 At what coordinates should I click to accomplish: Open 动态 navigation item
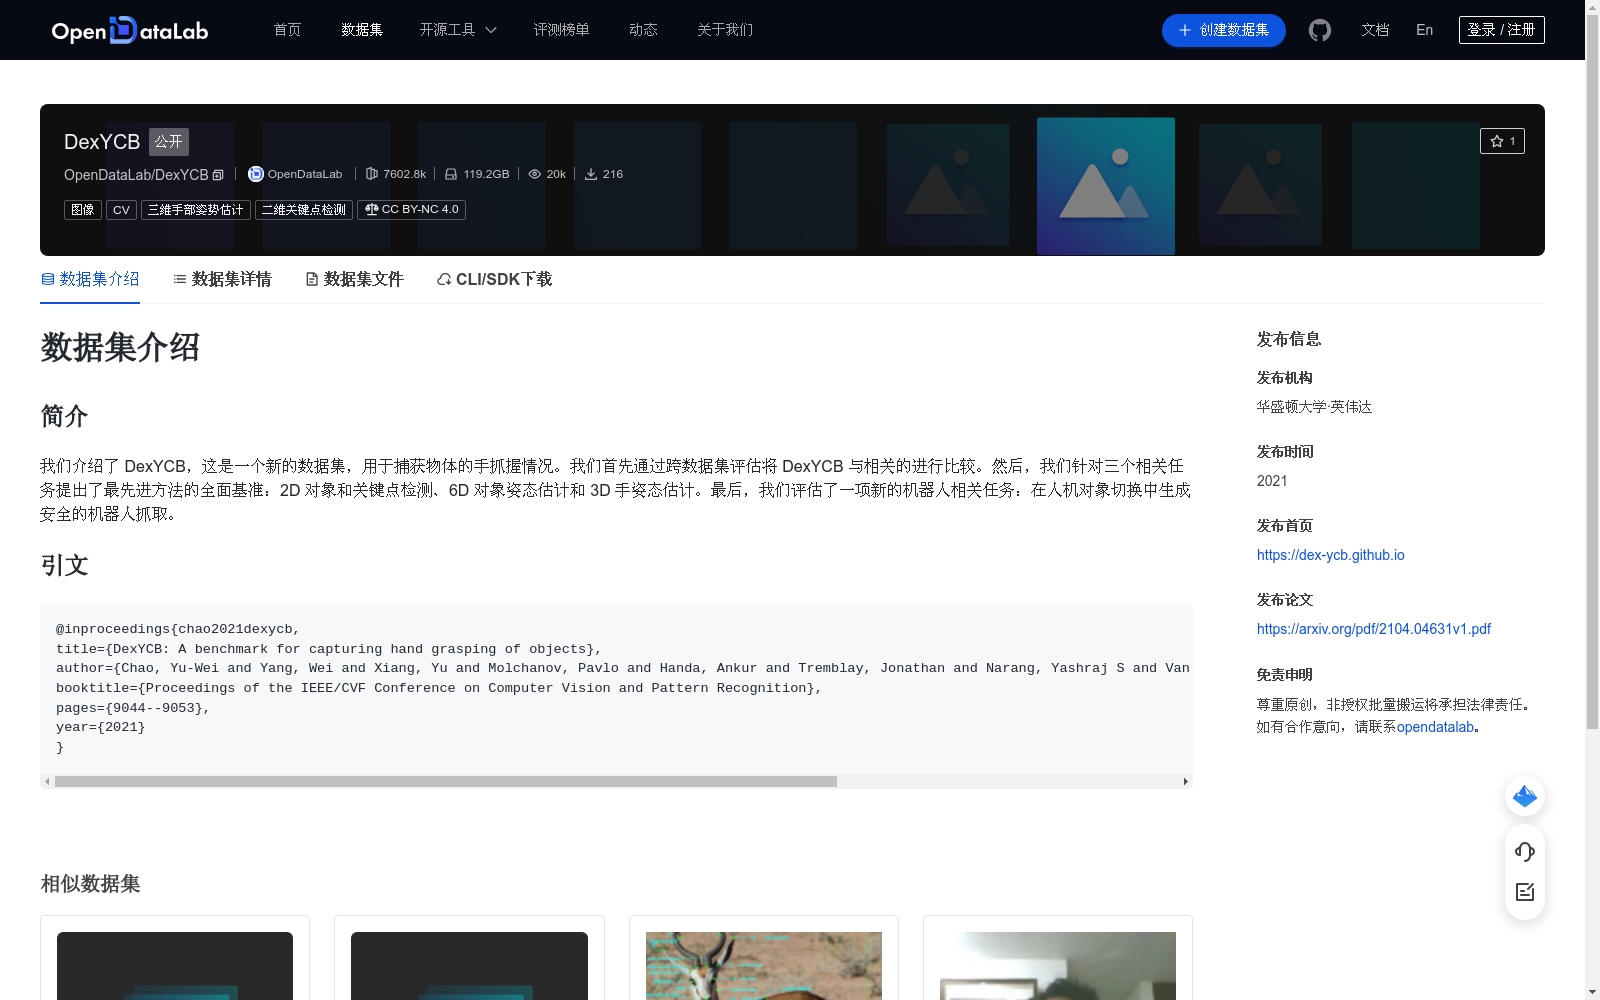tap(643, 30)
